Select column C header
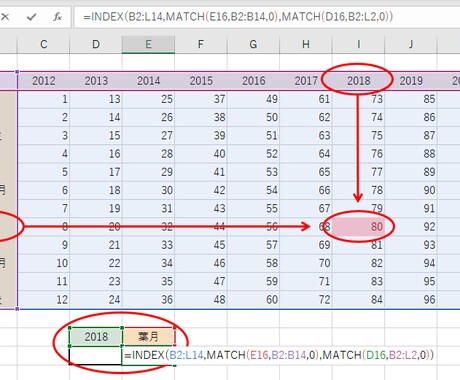 pyautogui.click(x=44, y=44)
